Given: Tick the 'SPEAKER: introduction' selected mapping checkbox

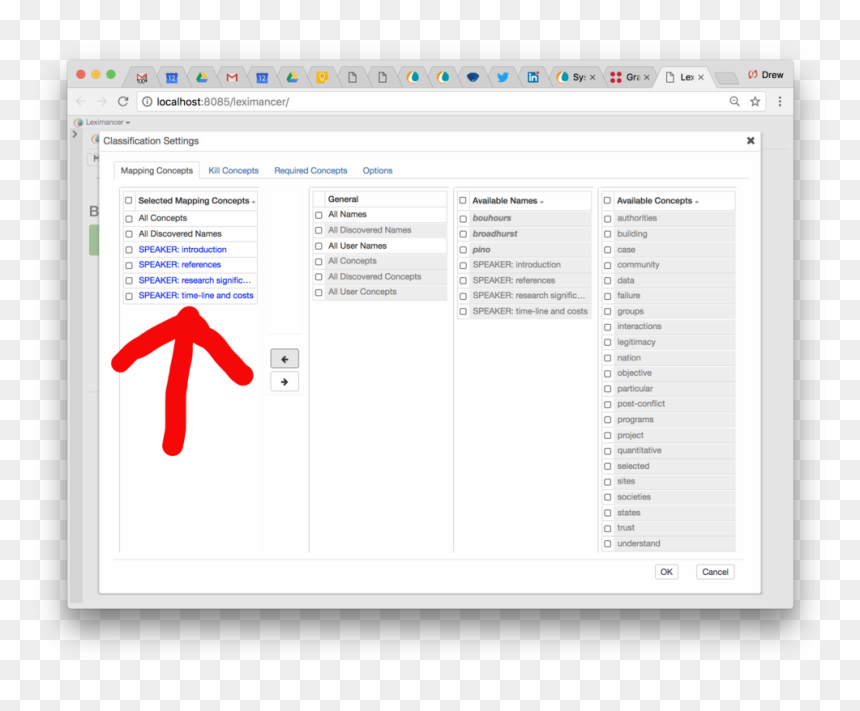Looking at the screenshot, I should click(129, 250).
